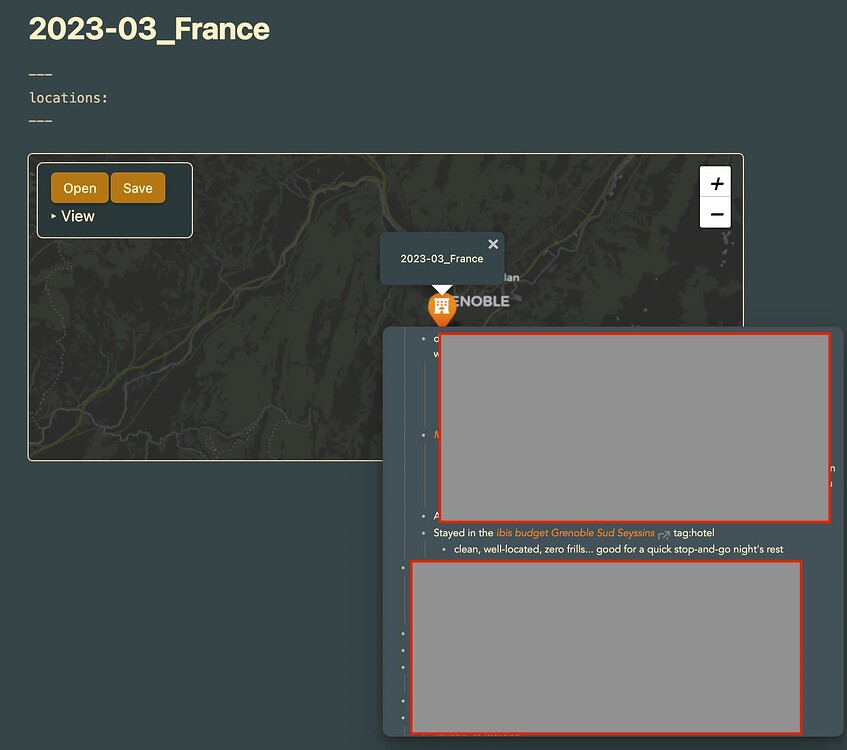Select the zoom in plus control

(715, 183)
